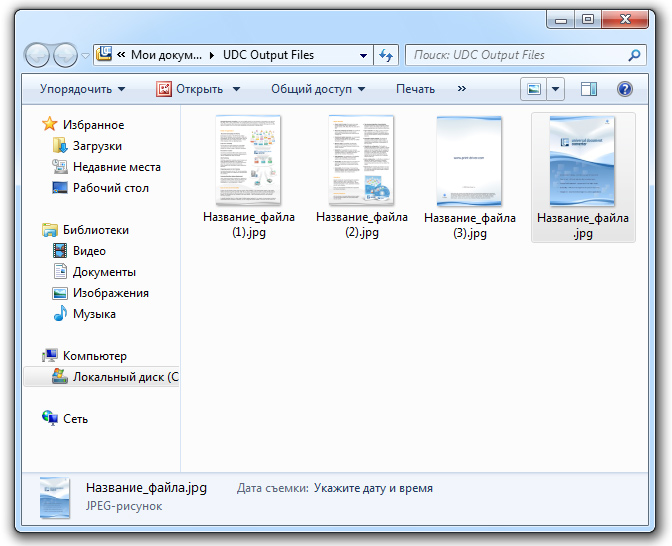Open help with the question mark icon
This screenshot has height=546, width=672.
pos(625,89)
